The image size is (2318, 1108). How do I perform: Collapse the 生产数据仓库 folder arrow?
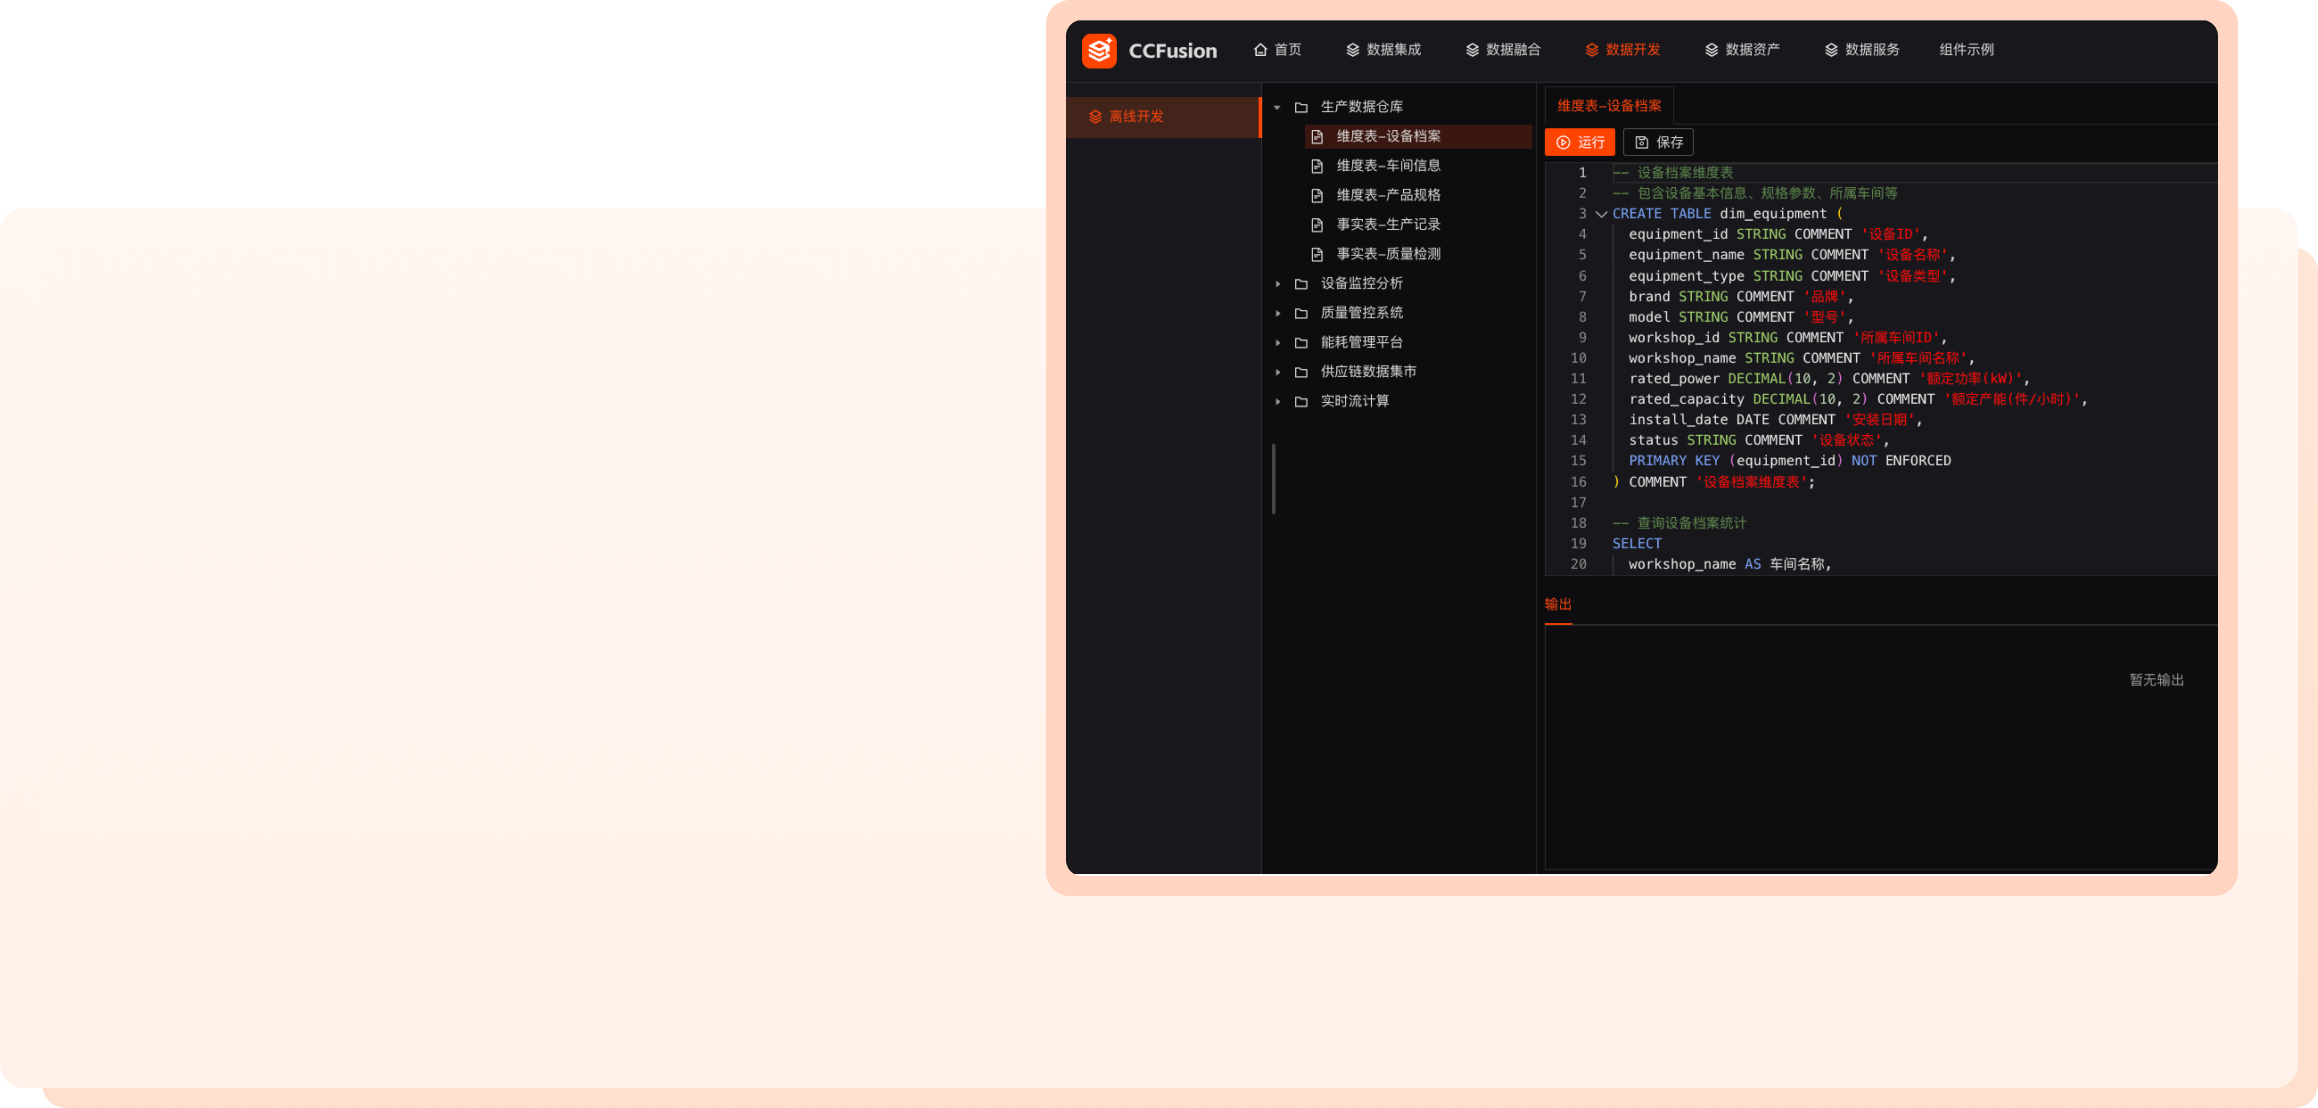(x=1277, y=107)
